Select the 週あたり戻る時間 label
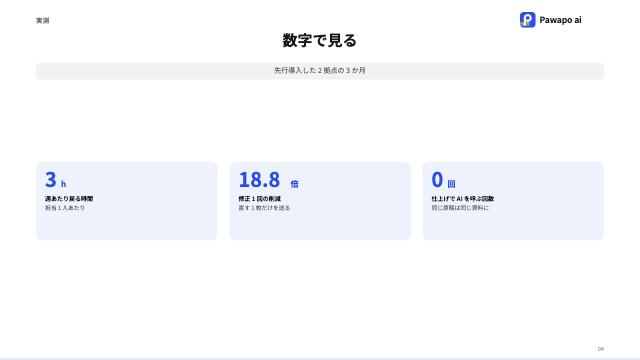The image size is (640, 360). 69,199
